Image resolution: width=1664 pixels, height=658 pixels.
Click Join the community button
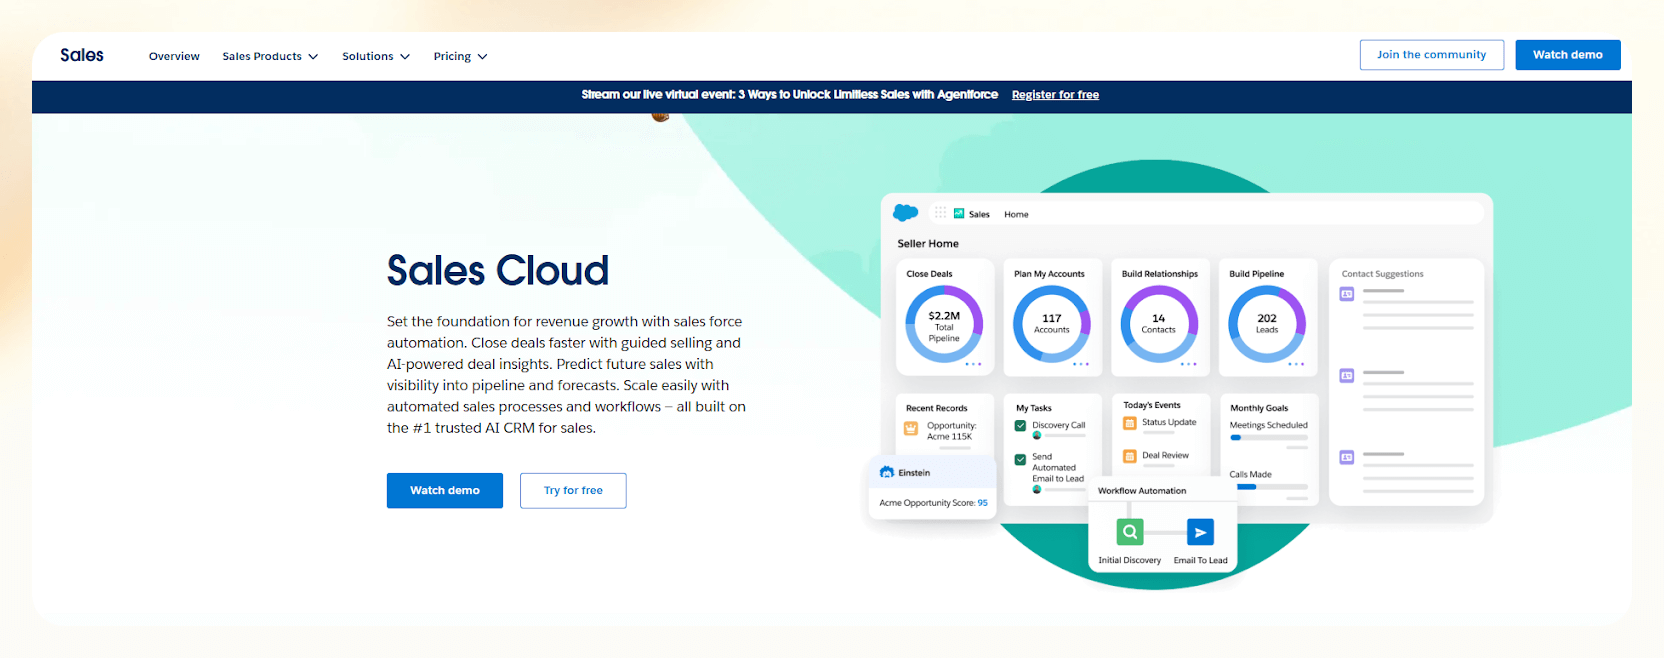point(1432,55)
